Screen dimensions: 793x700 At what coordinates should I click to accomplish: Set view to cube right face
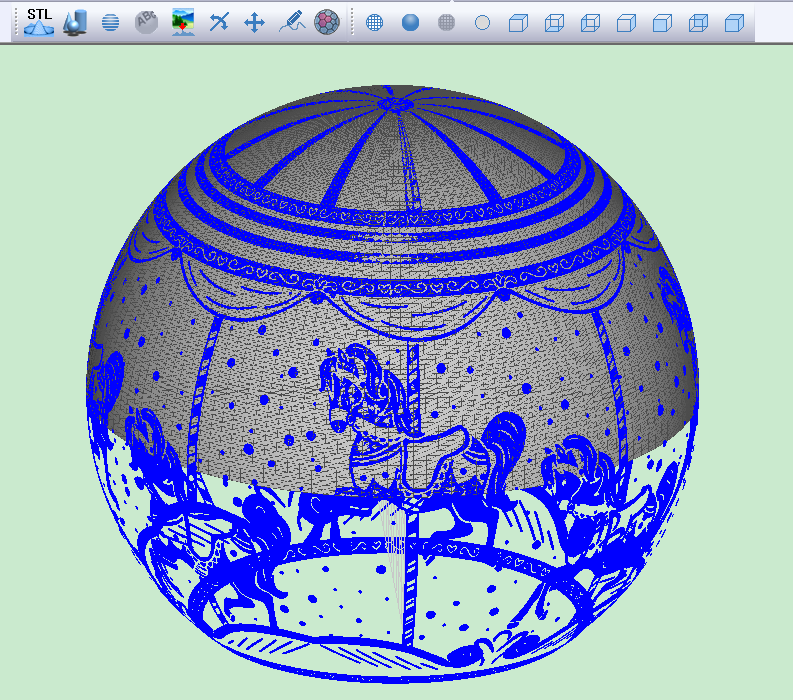[626, 23]
